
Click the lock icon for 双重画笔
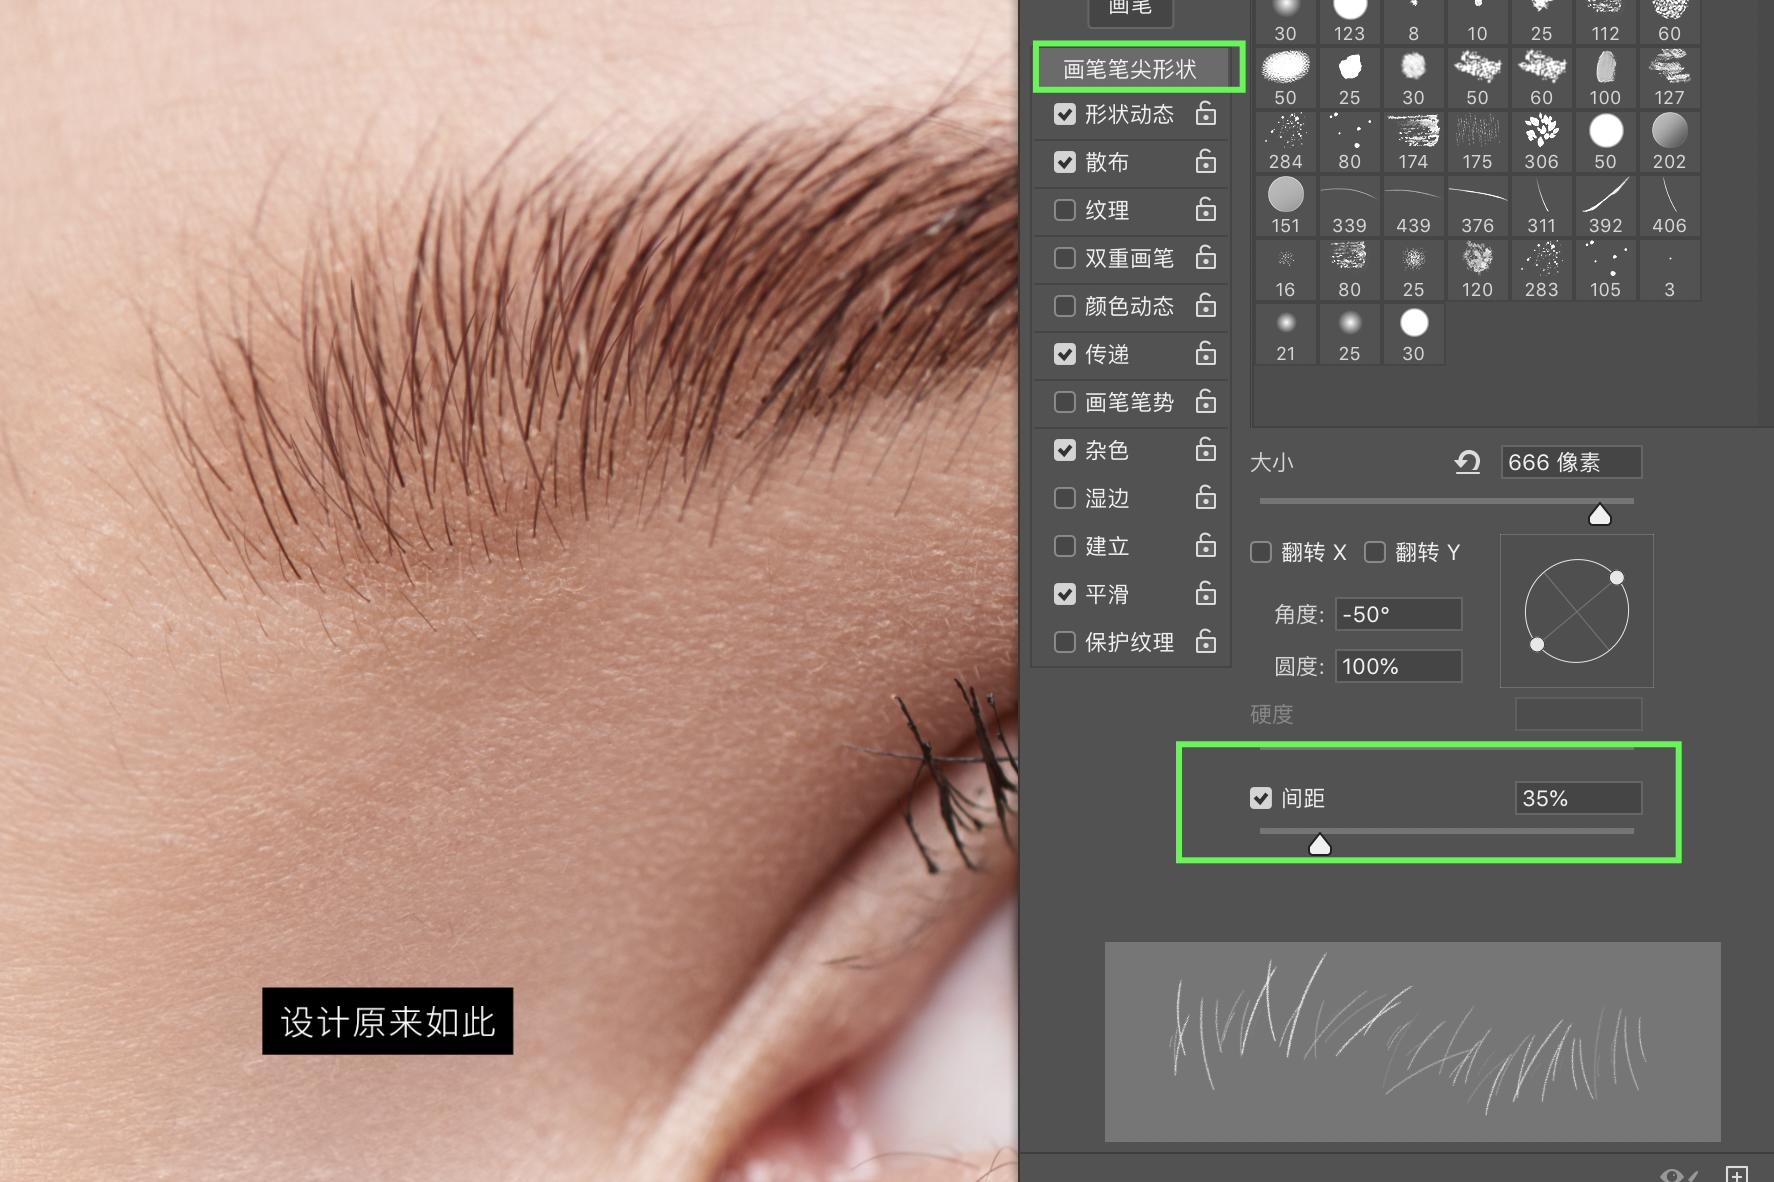pyautogui.click(x=1206, y=257)
